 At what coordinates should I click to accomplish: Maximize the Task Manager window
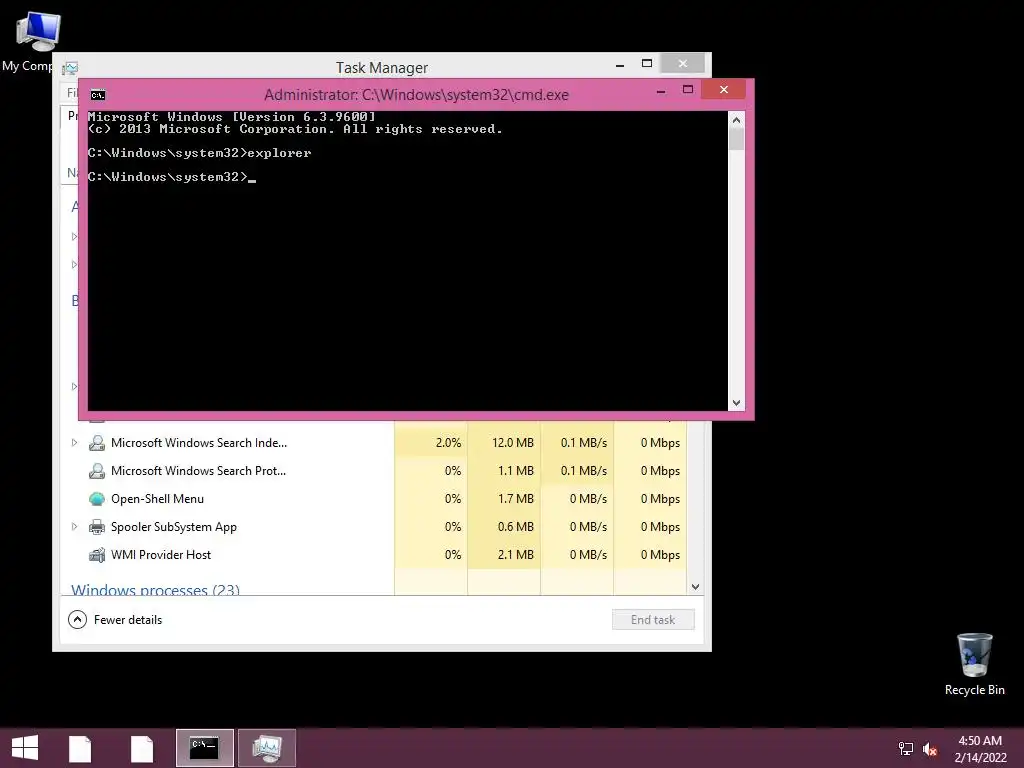pyautogui.click(x=647, y=64)
